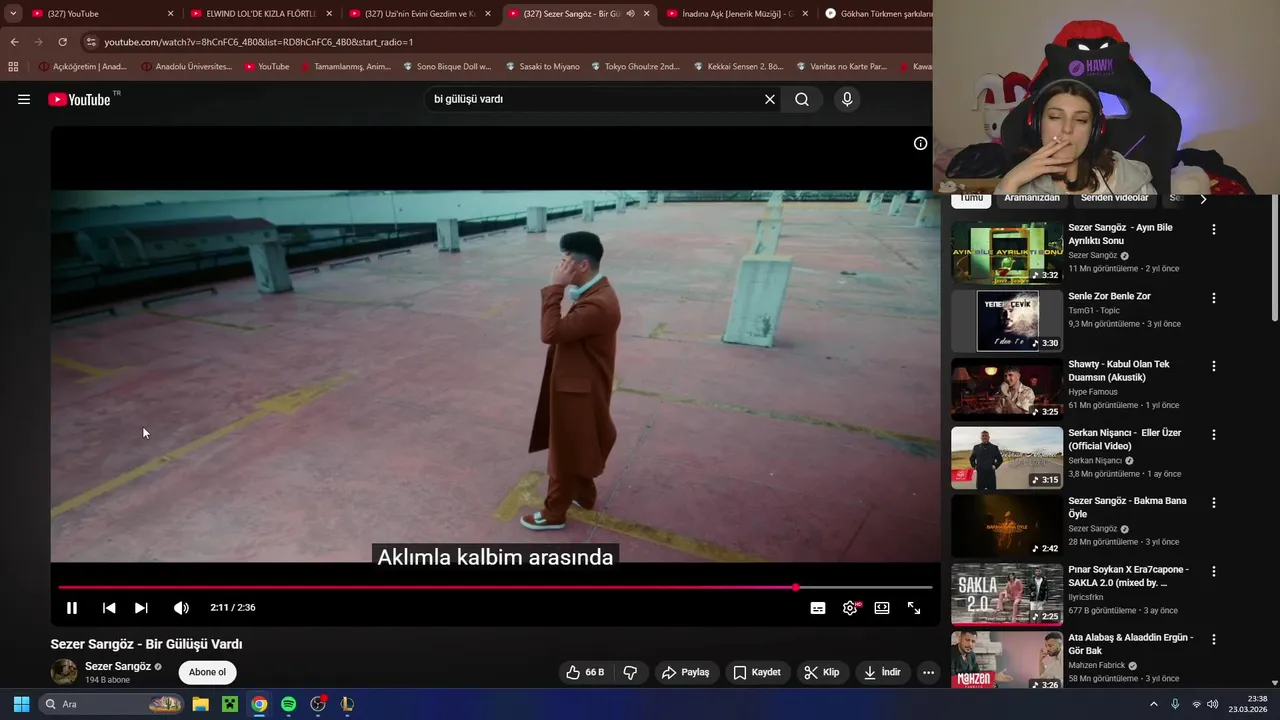The width and height of the screenshot is (1280, 720).
Task: Open the Açıköğretim bookmark
Action: tap(82, 67)
